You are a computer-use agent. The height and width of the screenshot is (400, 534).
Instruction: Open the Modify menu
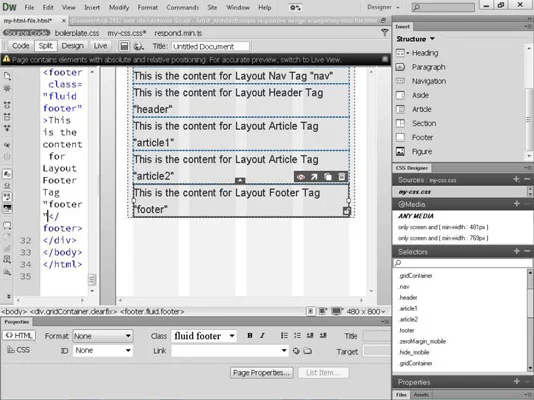(119, 7)
